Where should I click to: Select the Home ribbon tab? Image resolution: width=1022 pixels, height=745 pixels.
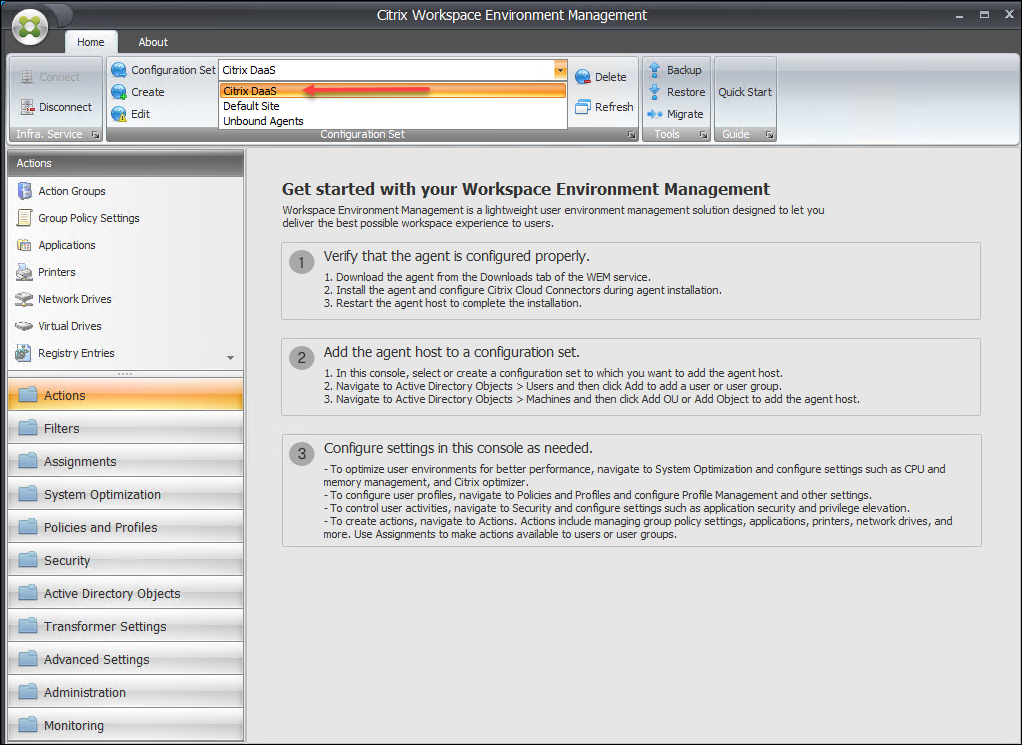pyautogui.click(x=91, y=42)
